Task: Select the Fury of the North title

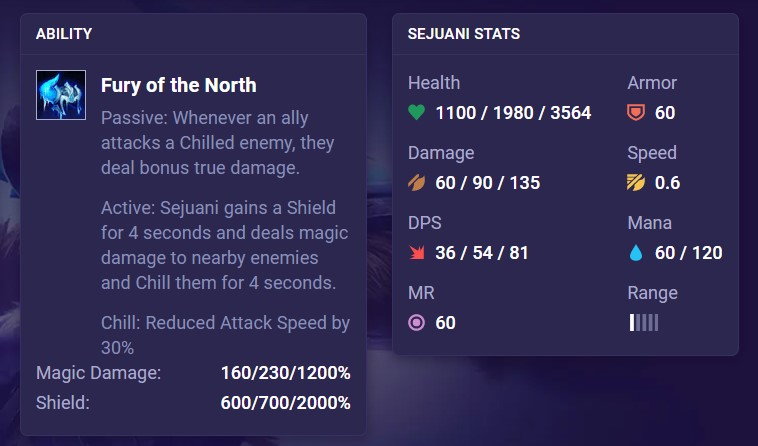Action: click(x=178, y=85)
